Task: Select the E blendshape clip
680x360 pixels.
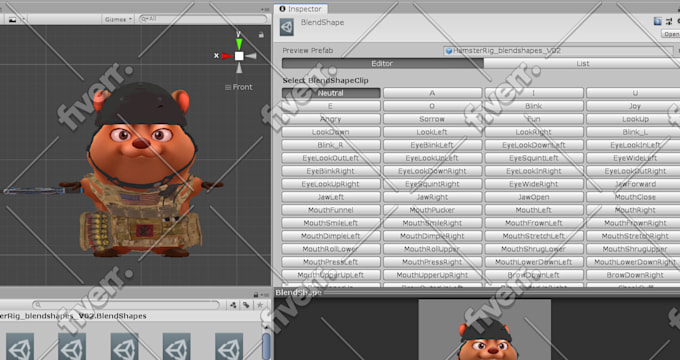Action: (x=331, y=106)
